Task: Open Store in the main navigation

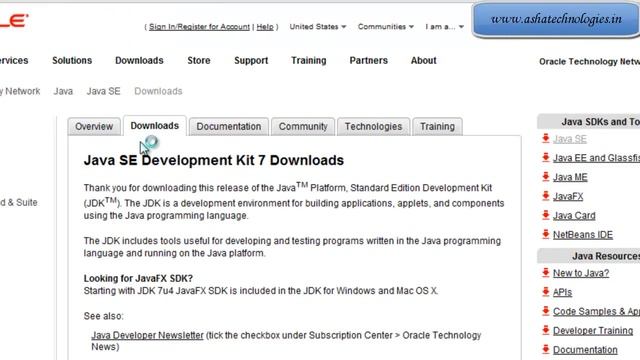Action: (199, 60)
